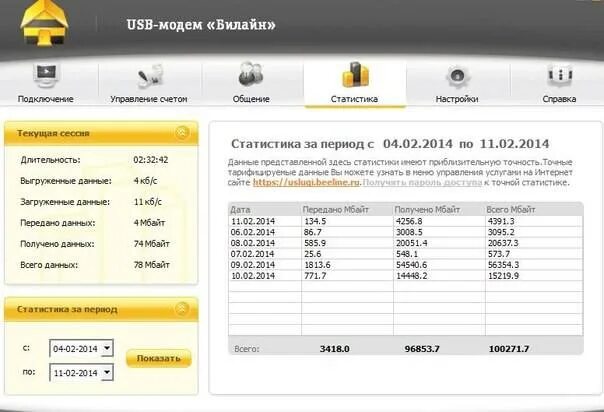
Task: Select the Статистика bar chart icon
Action: coord(355,74)
